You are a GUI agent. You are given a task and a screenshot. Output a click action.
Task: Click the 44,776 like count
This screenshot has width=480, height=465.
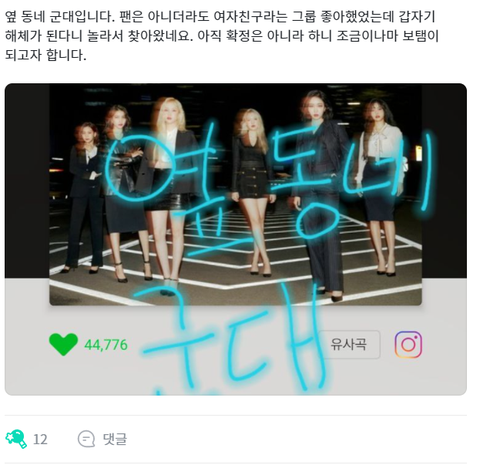tap(106, 345)
